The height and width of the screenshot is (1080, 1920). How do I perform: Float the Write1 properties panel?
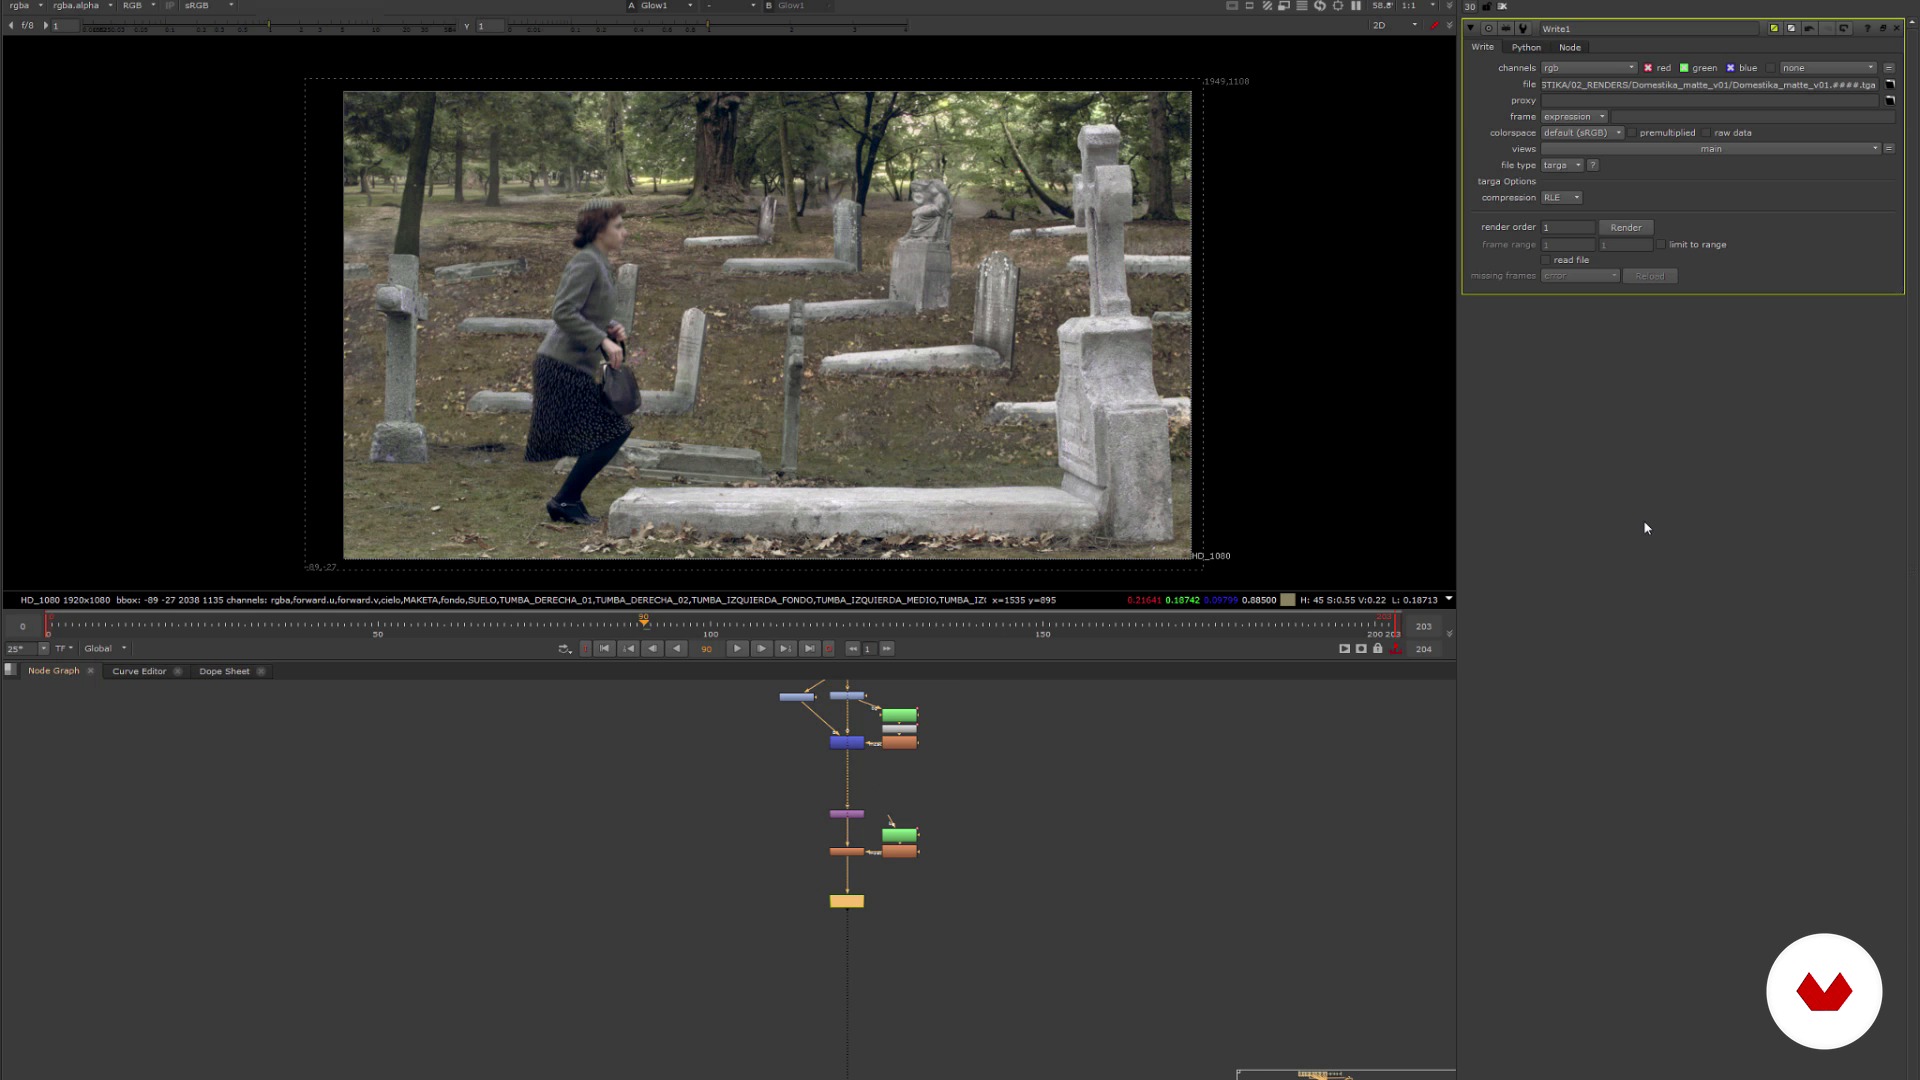[1882, 28]
